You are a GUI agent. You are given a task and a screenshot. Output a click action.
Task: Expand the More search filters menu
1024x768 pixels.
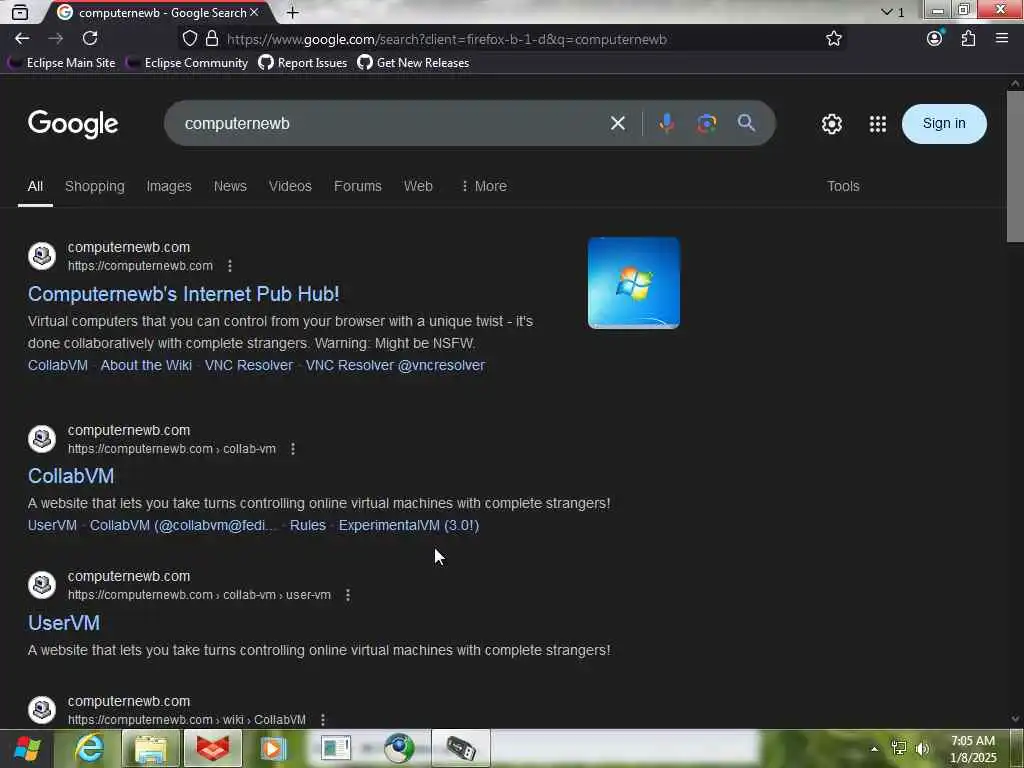[483, 186]
